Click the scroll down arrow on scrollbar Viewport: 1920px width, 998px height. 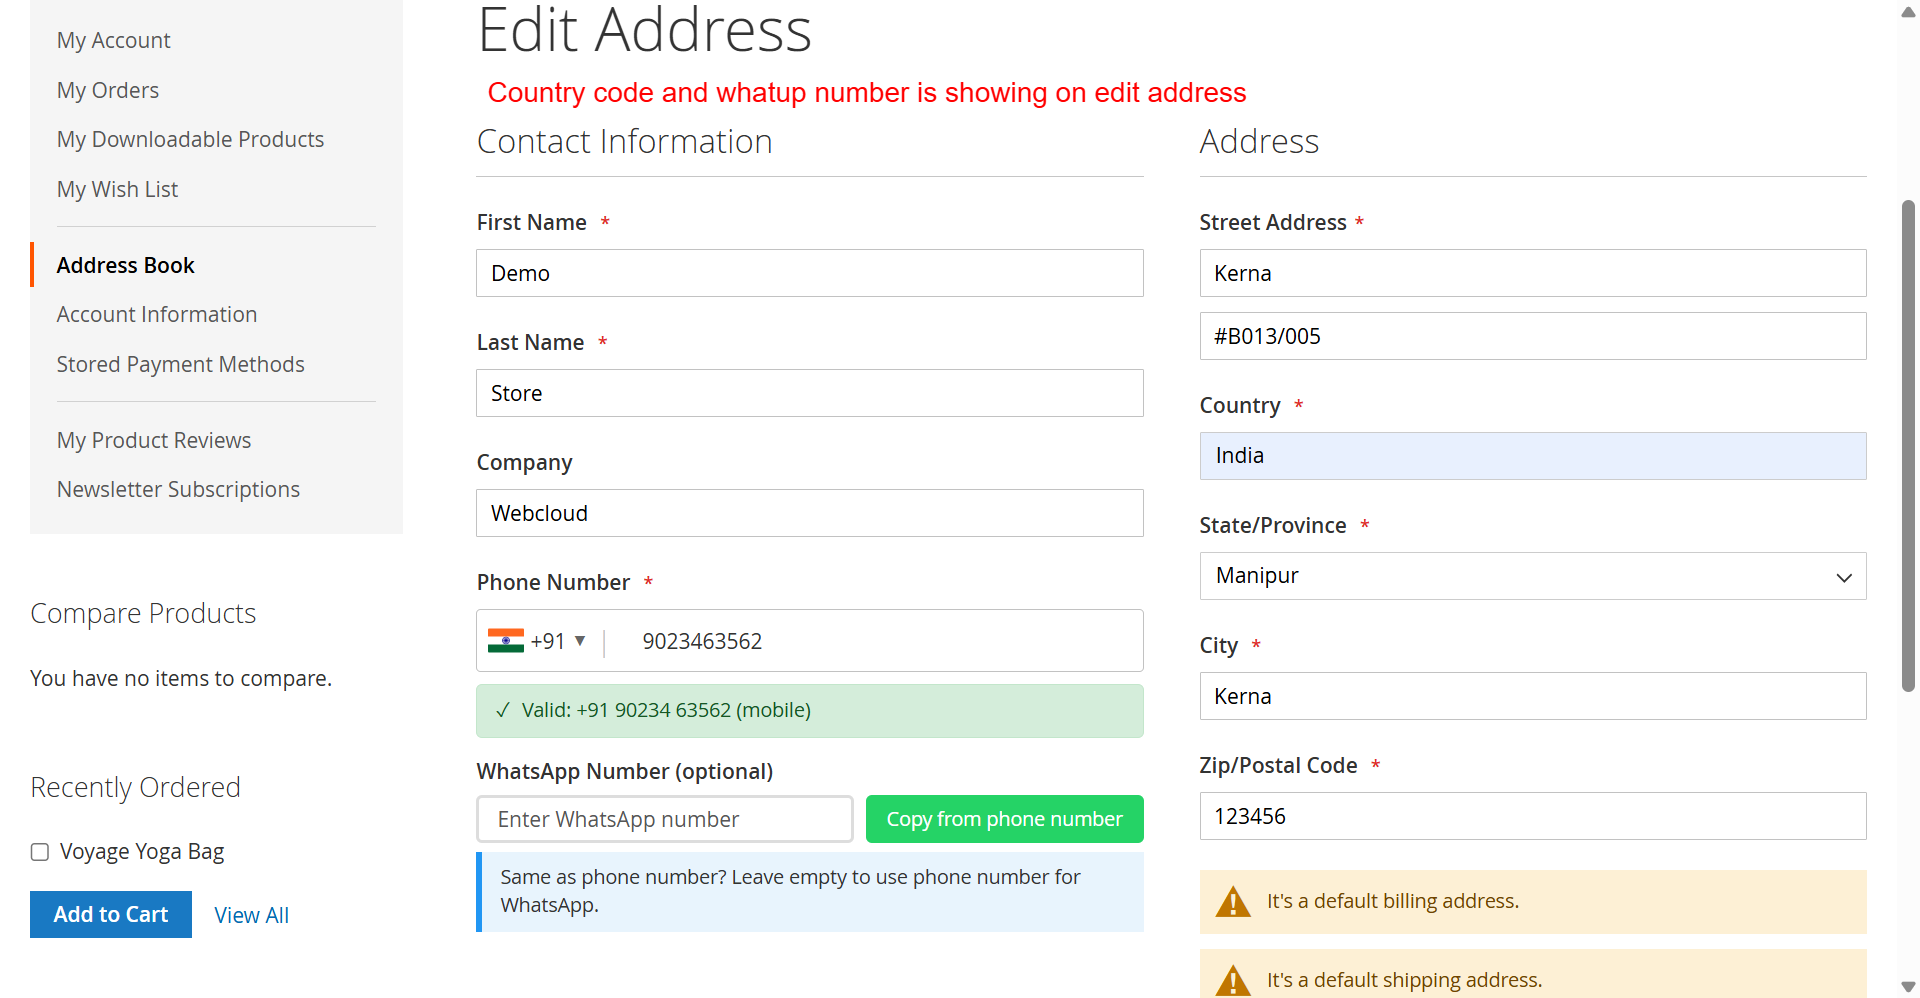(1908, 987)
